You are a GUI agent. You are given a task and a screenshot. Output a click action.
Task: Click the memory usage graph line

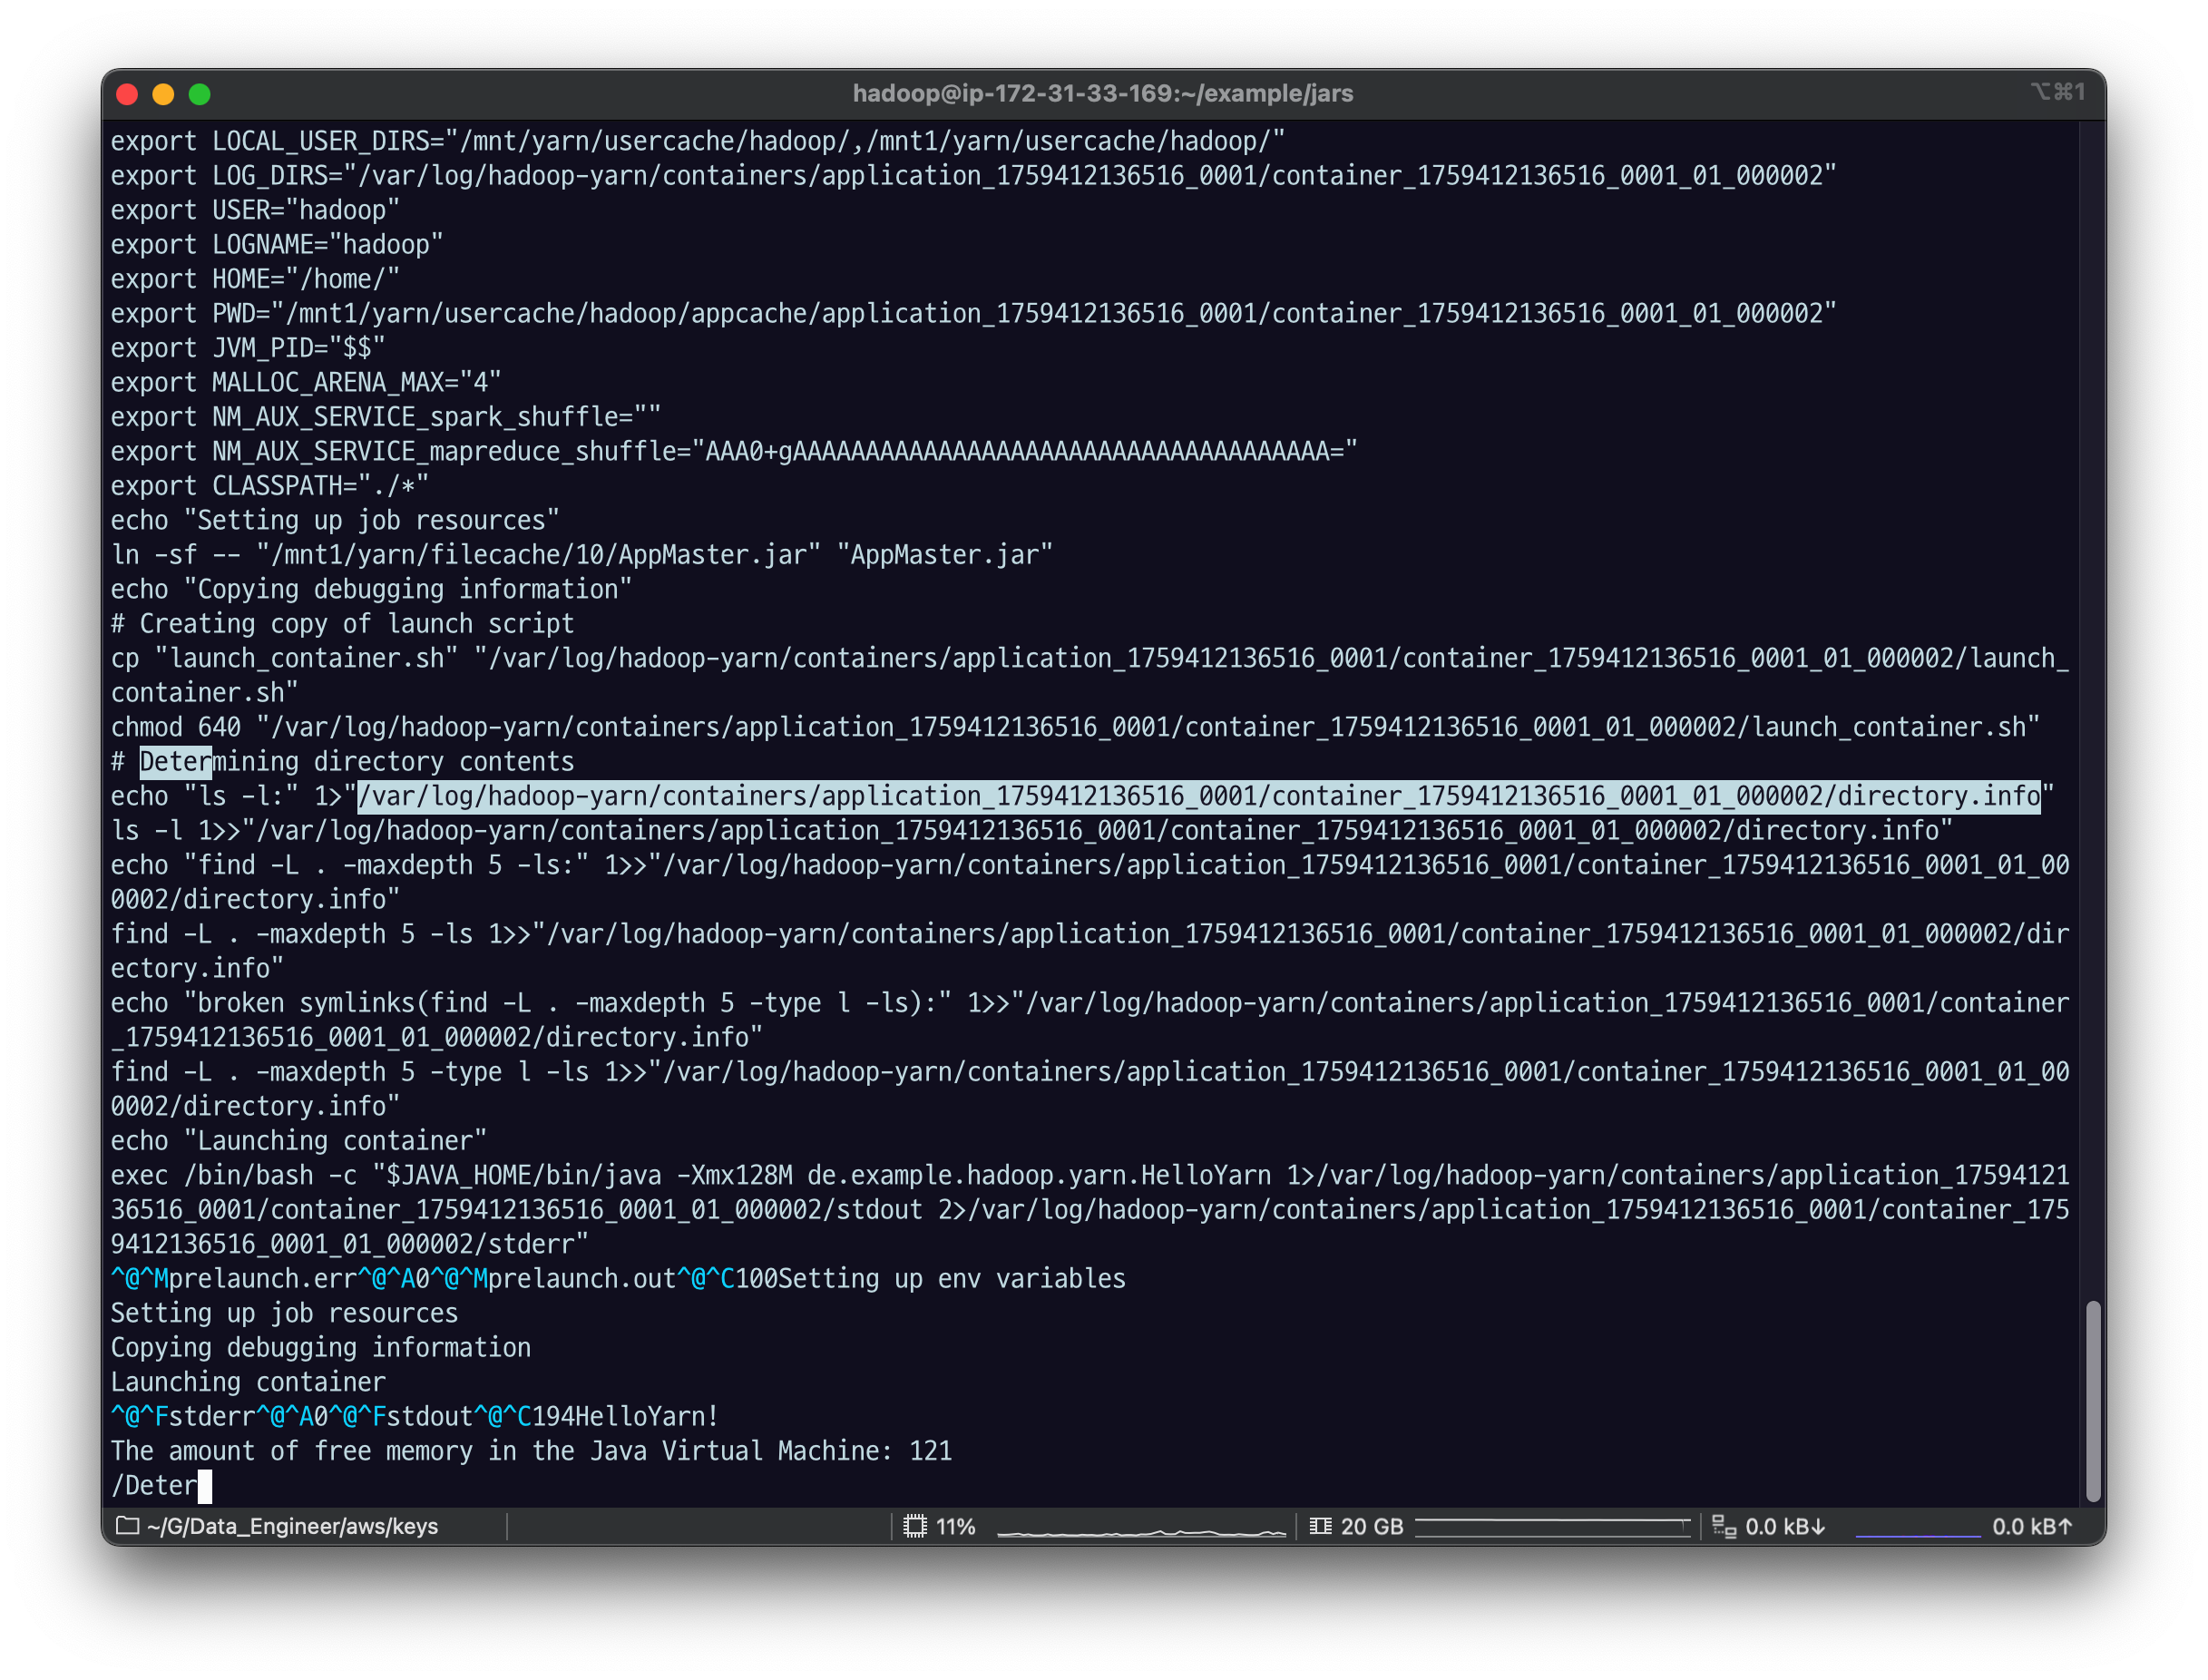pyautogui.click(x=1552, y=1522)
